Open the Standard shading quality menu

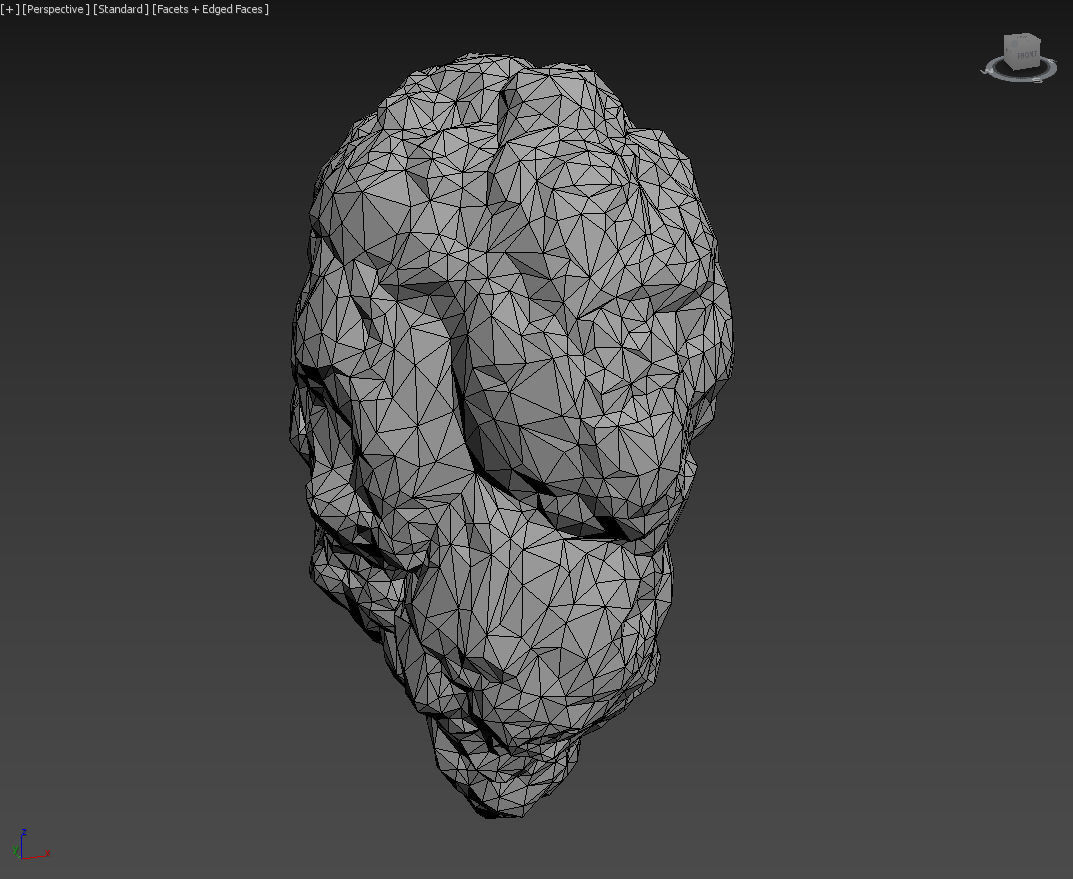tap(120, 9)
